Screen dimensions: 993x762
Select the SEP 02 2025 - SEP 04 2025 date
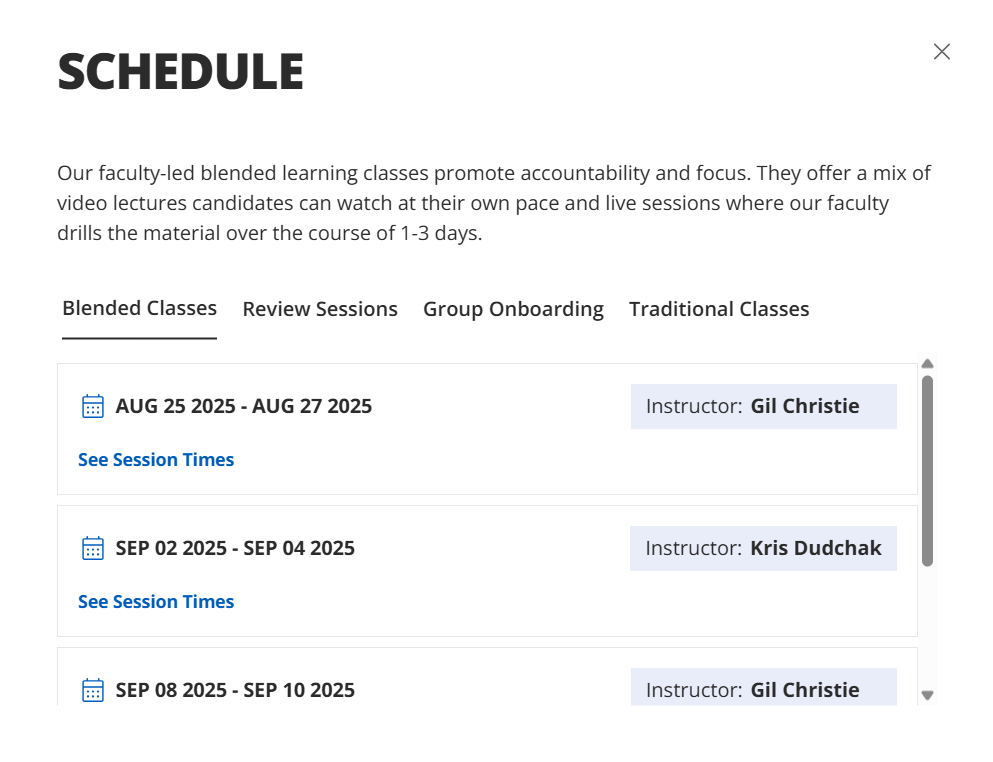[235, 548]
